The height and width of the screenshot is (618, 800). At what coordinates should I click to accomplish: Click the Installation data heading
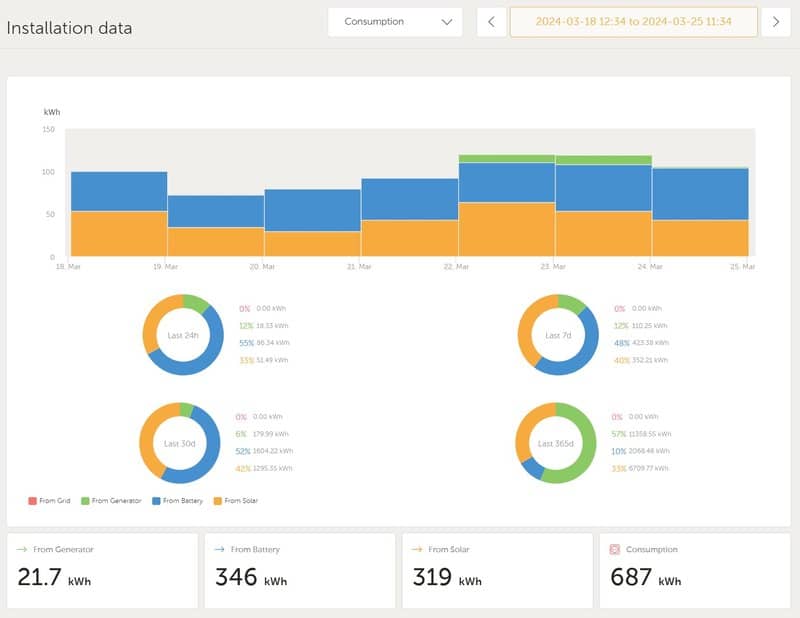[69, 28]
